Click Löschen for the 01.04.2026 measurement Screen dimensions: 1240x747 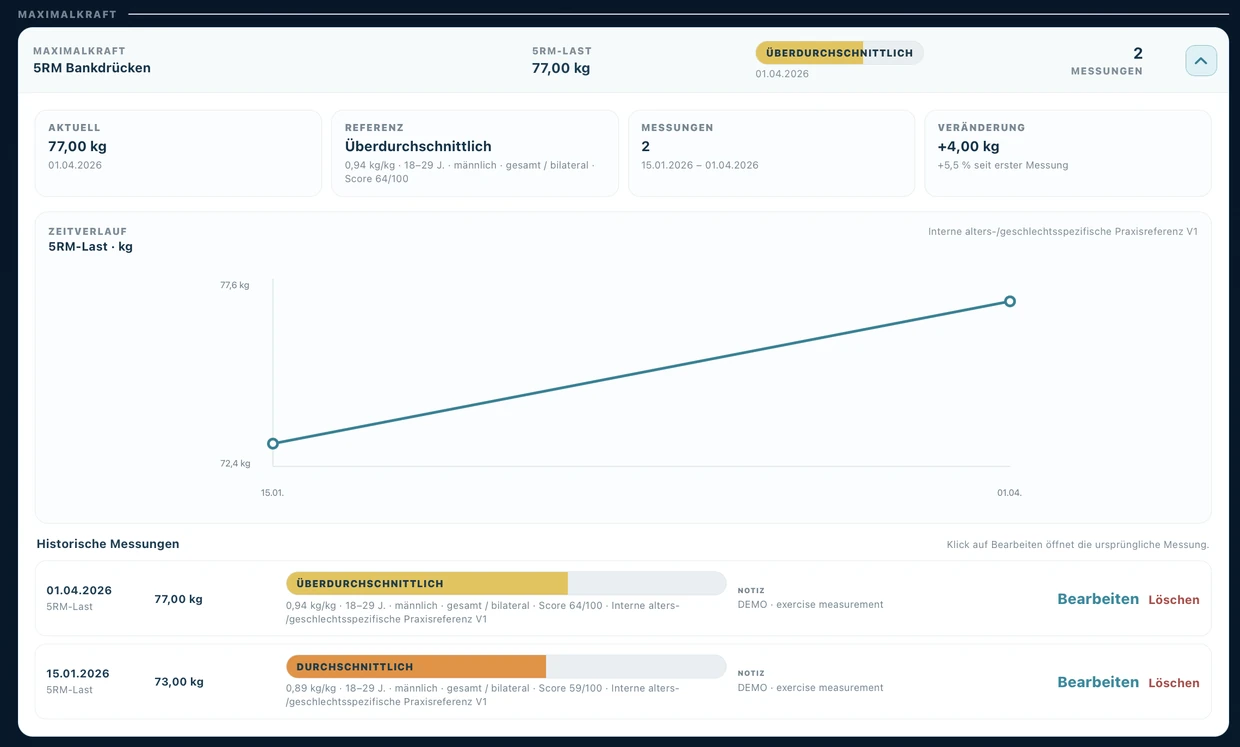pos(1174,600)
